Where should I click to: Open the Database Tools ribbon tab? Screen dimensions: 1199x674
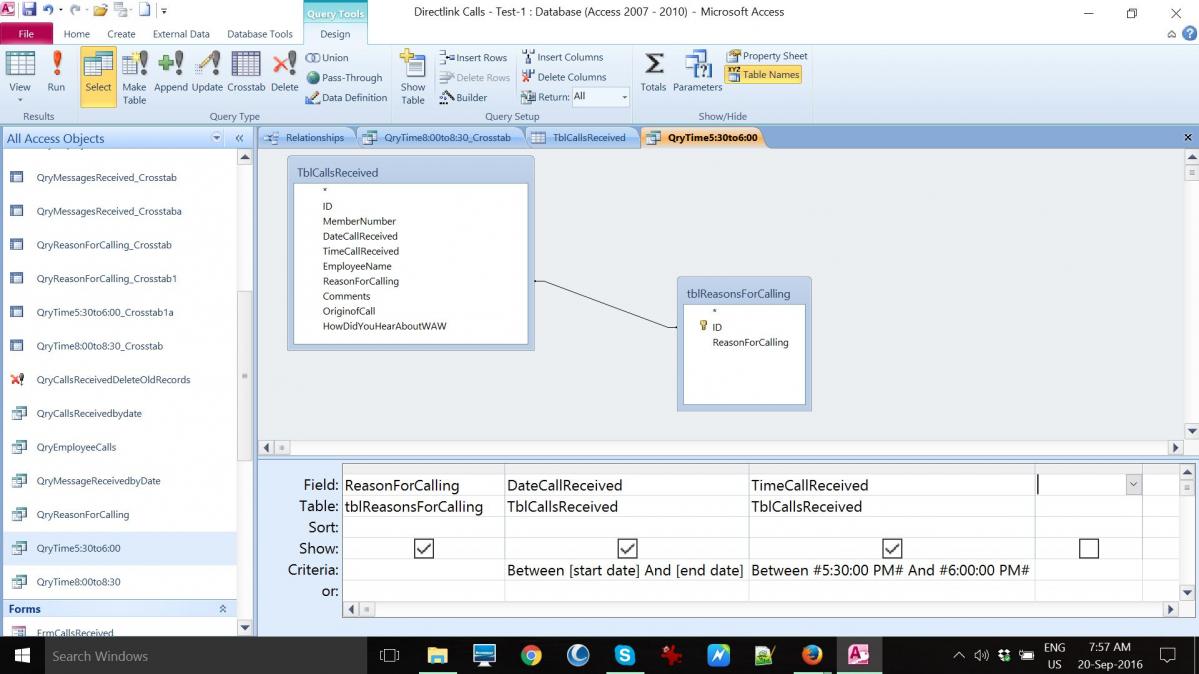[x=260, y=34]
